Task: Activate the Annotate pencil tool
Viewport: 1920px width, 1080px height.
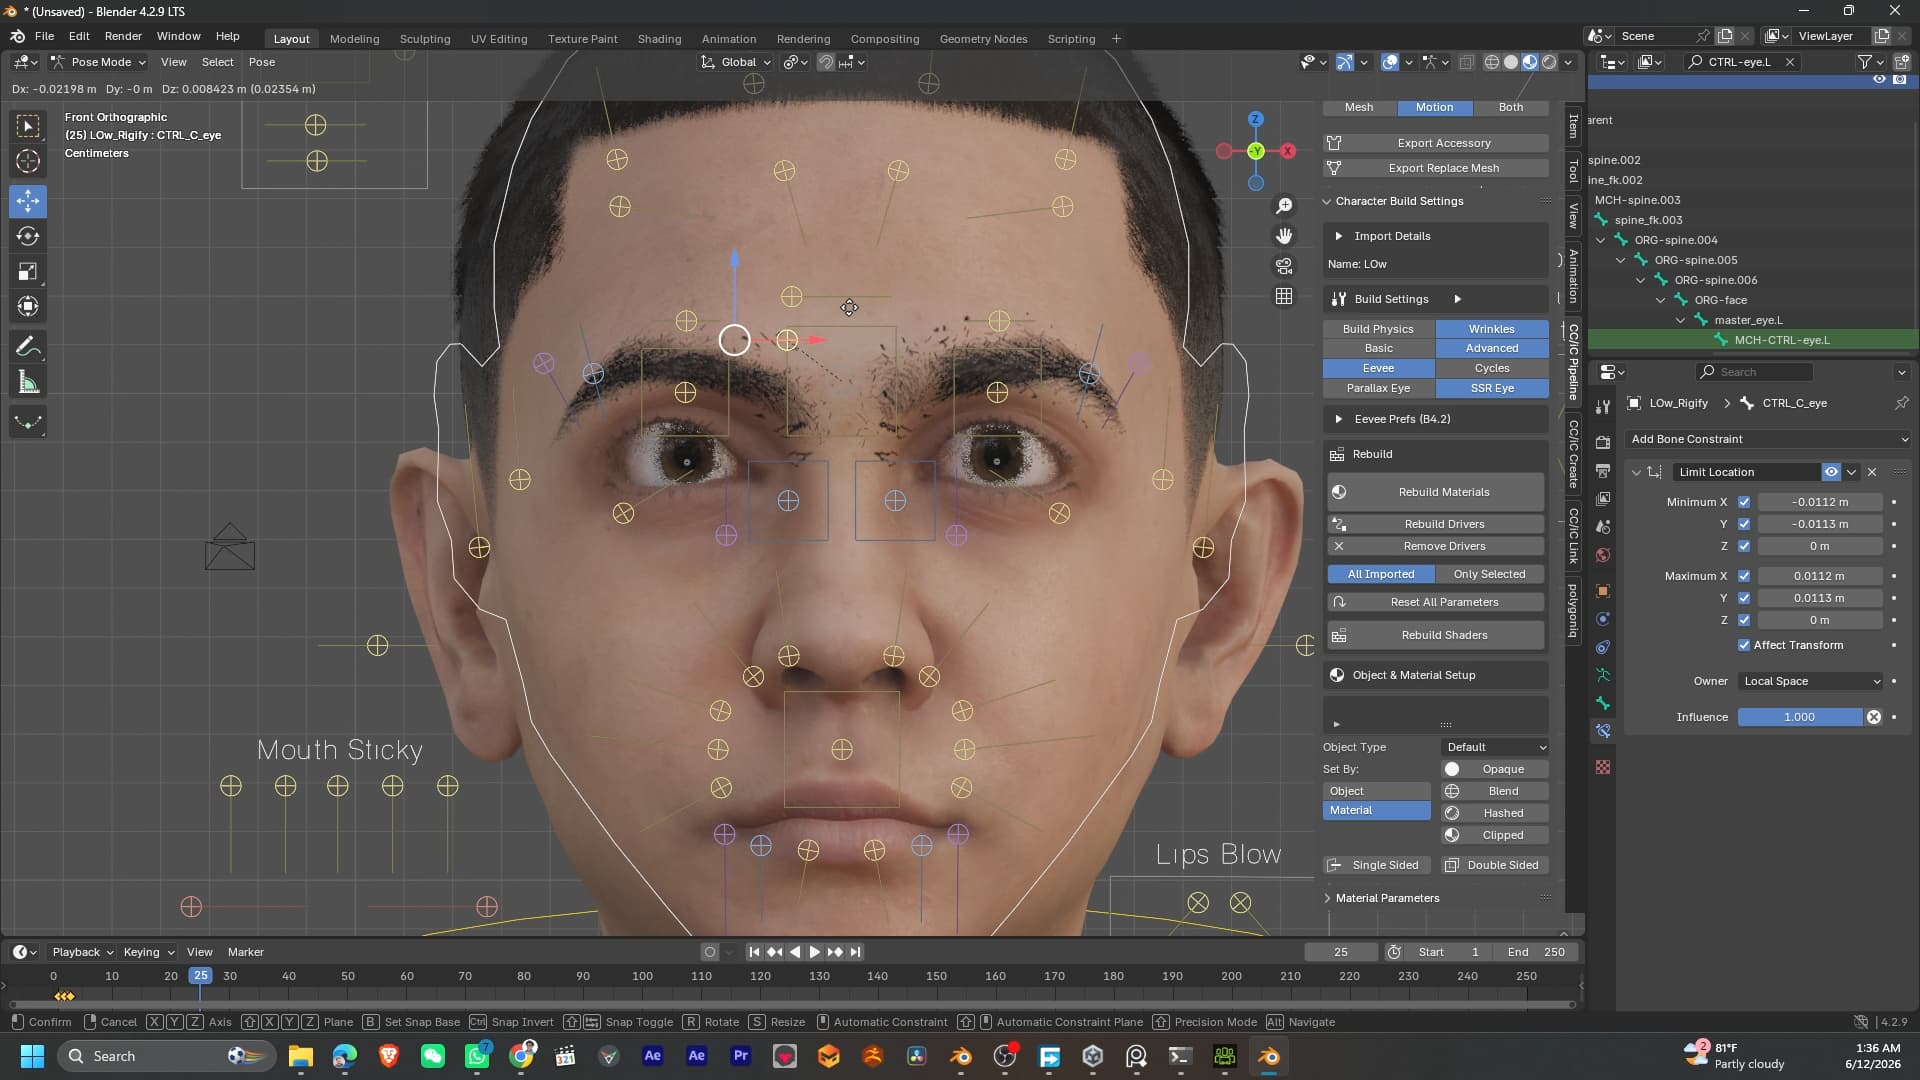Action: pos(28,347)
